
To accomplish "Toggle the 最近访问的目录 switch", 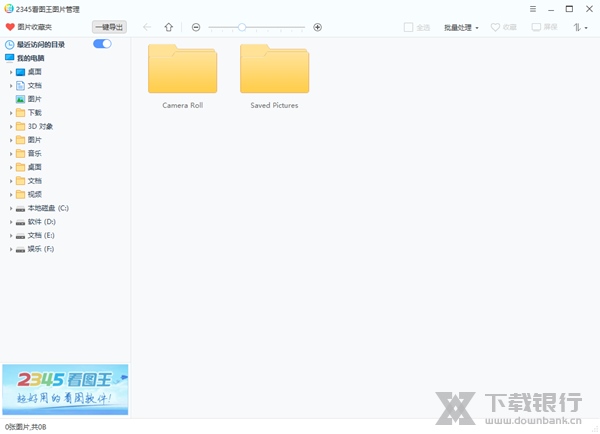I will pos(102,44).
